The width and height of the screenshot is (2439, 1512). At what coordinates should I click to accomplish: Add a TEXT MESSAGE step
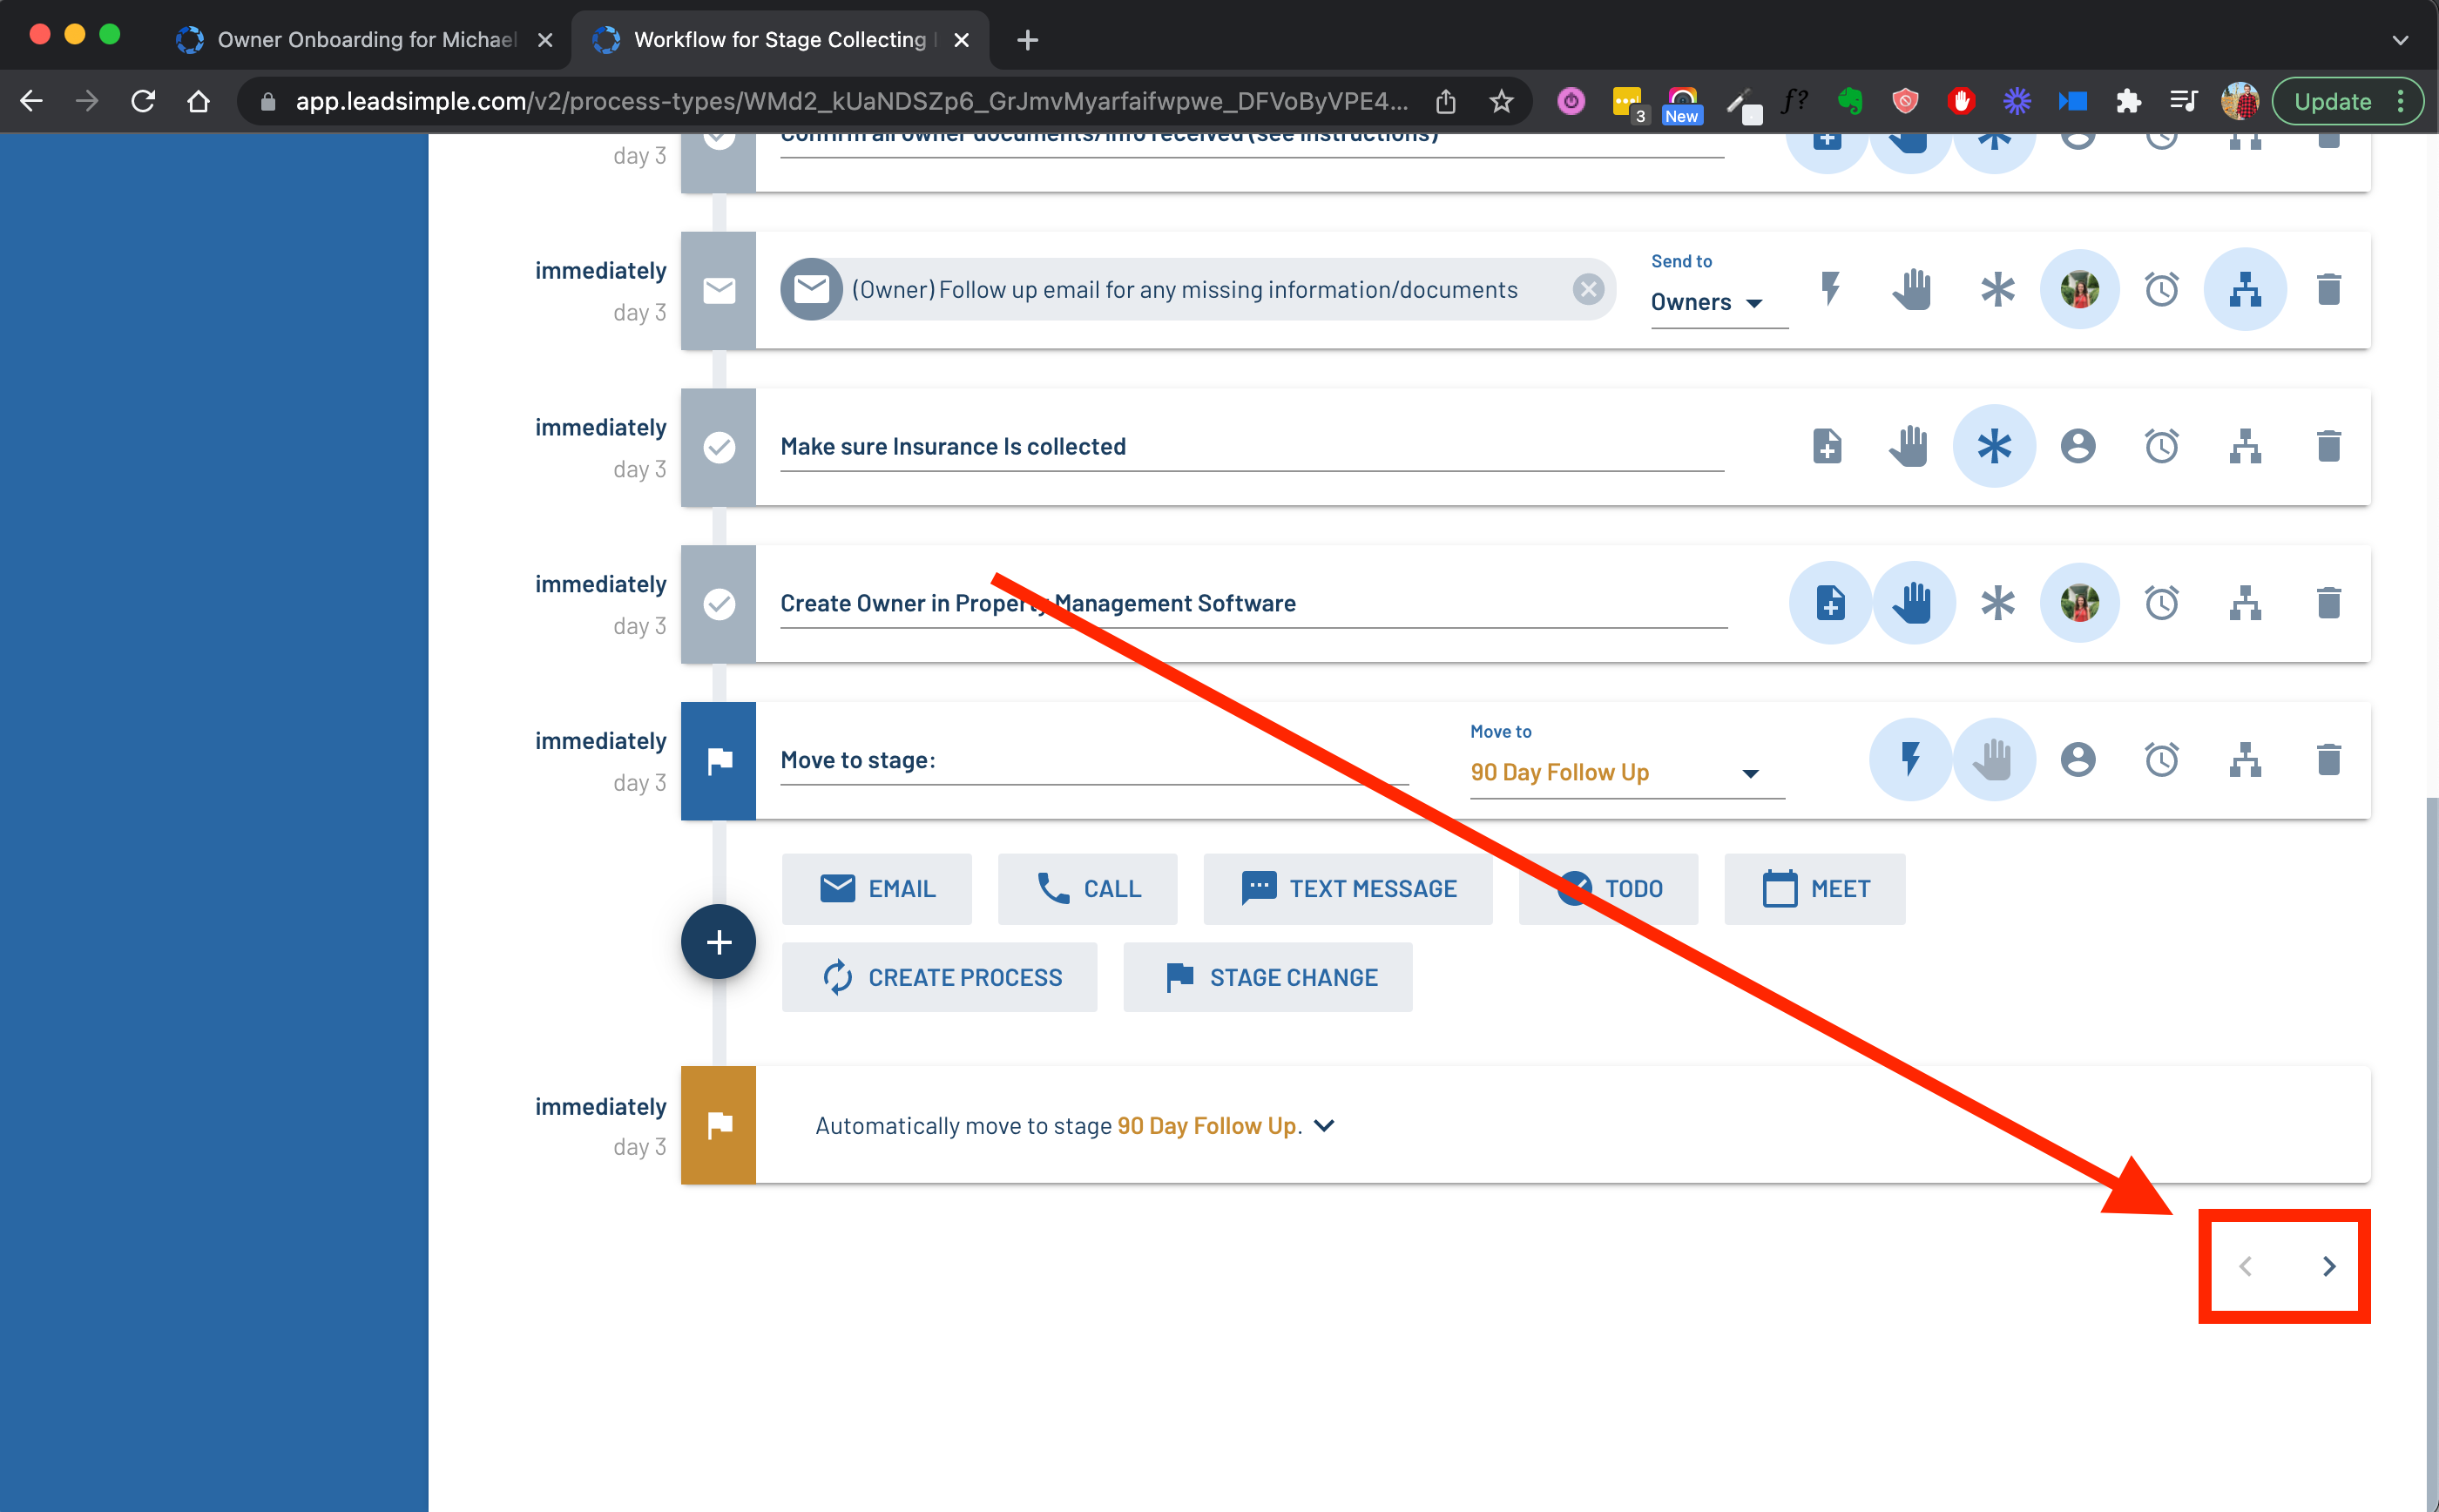click(x=1348, y=889)
